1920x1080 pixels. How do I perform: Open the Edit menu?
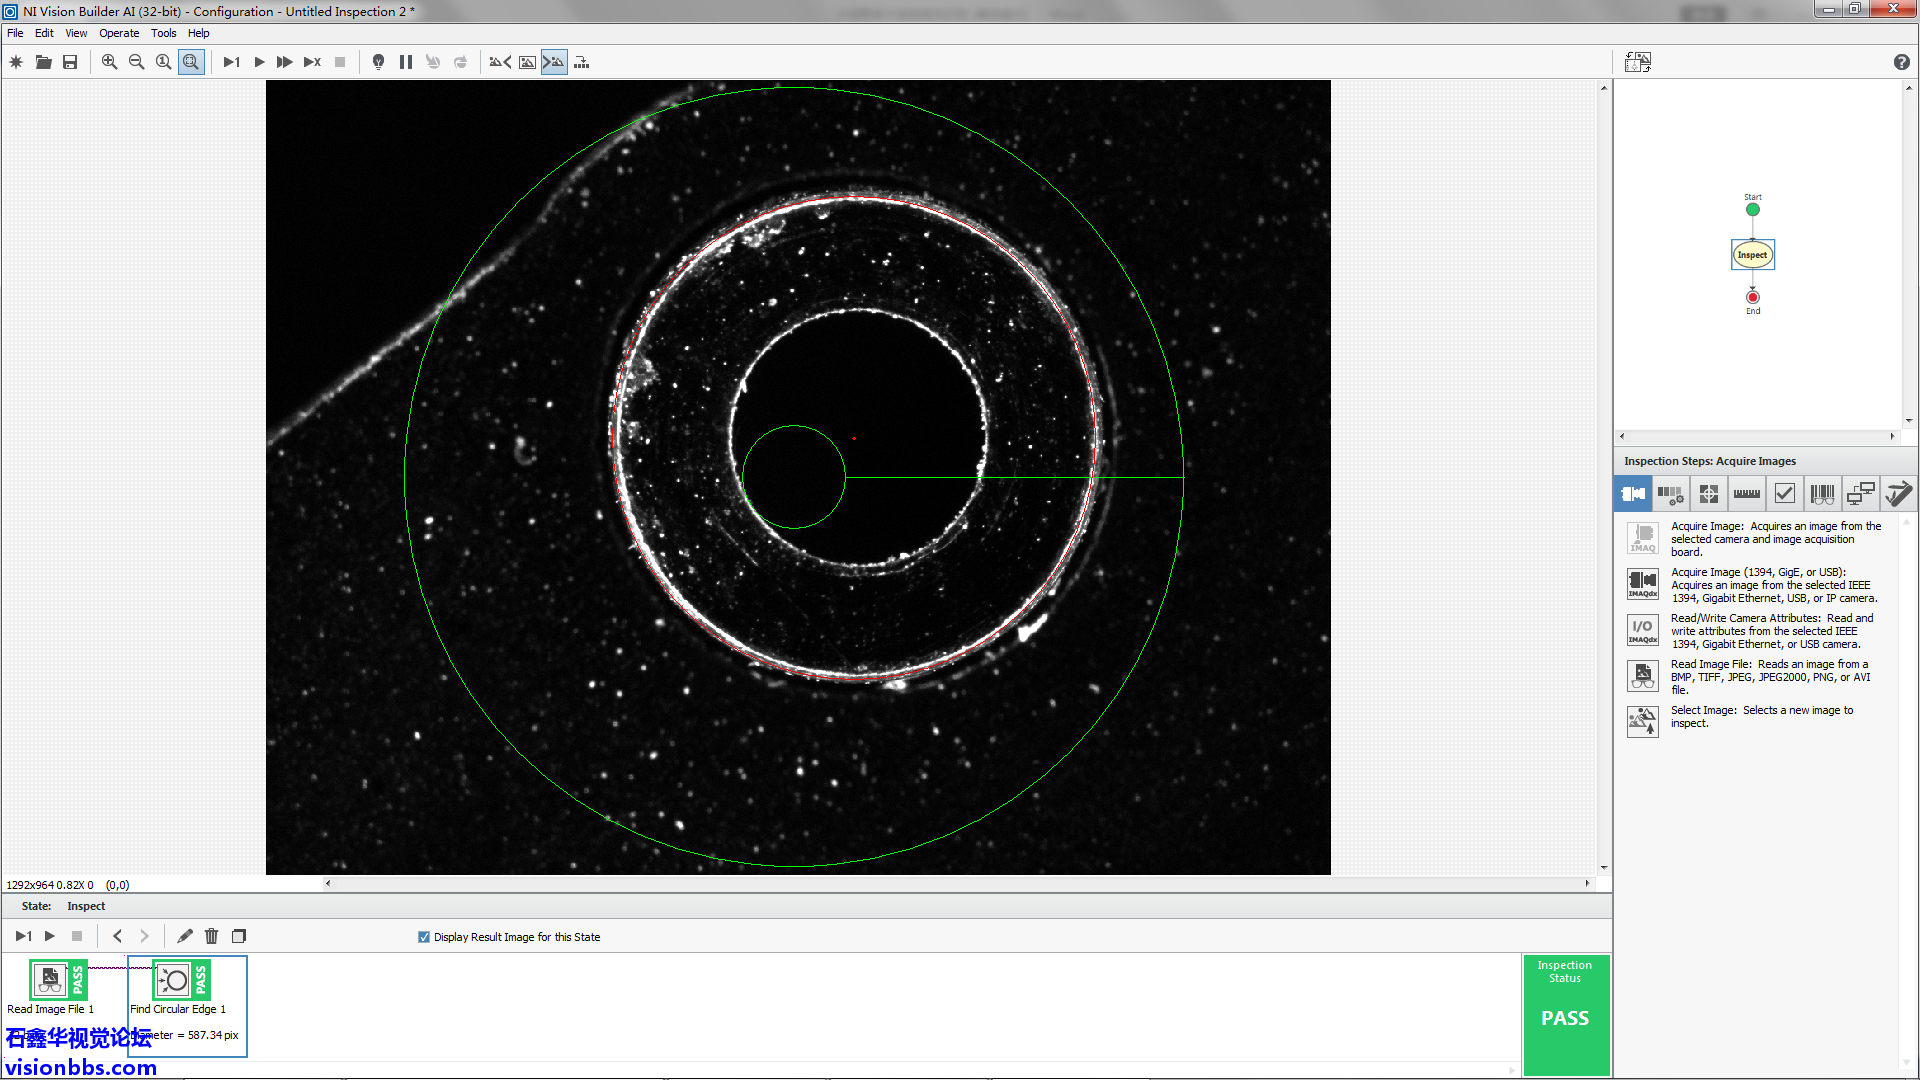point(44,33)
